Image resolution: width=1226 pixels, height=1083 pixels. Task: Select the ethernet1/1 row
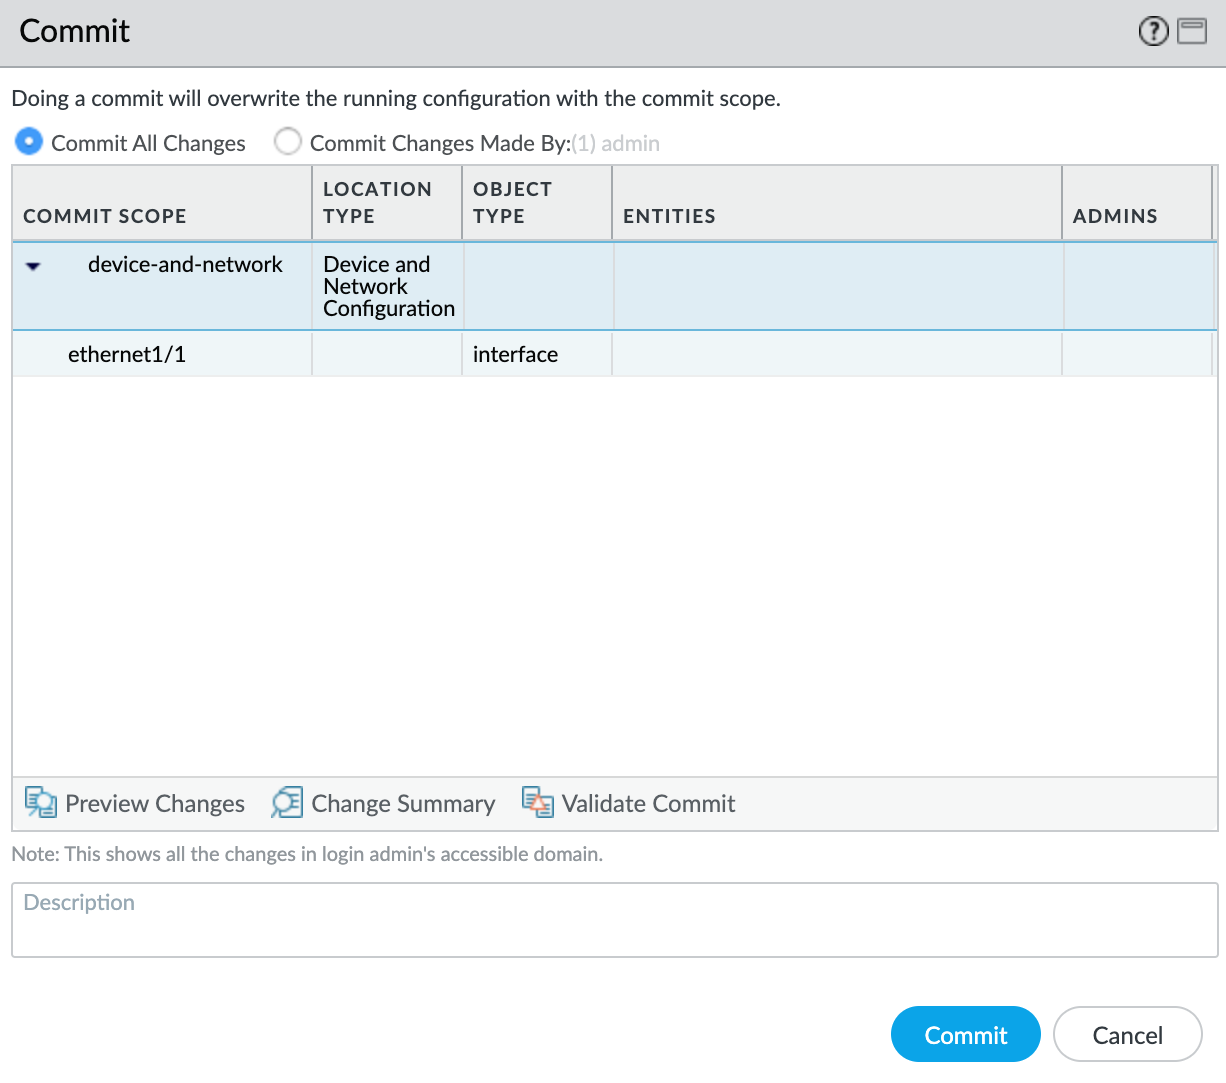pyautogui.click(x=127, y=355)
